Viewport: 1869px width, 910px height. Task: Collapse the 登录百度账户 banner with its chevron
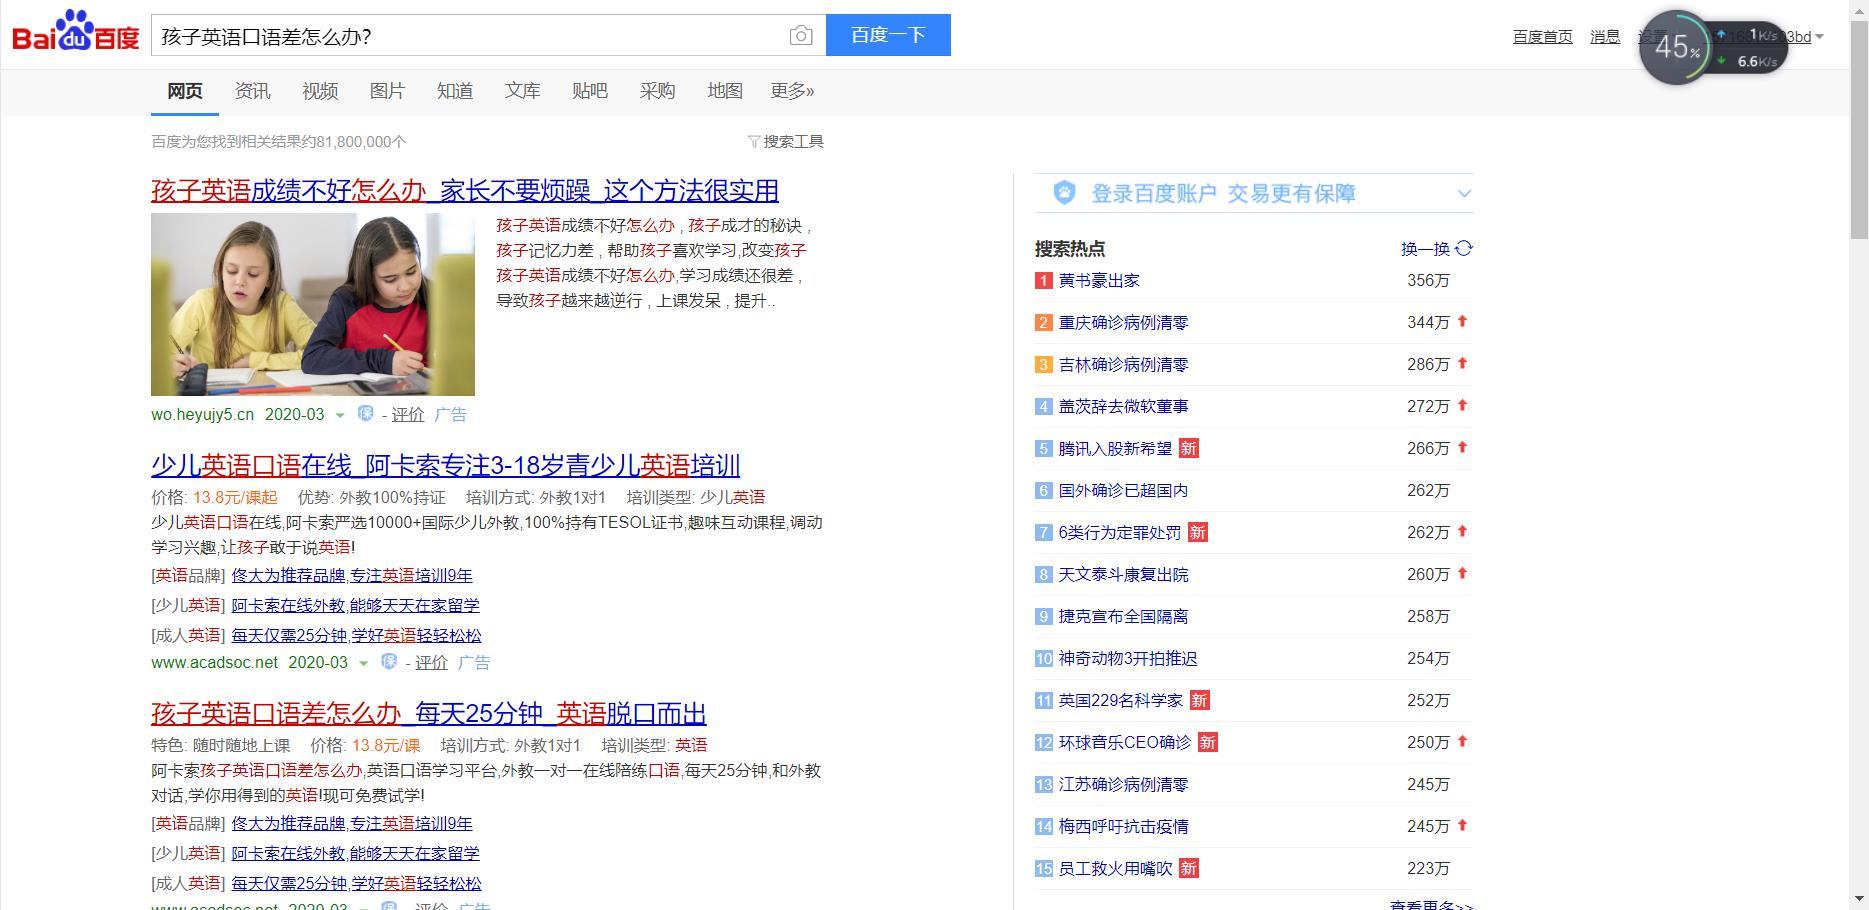(x=1464, y=193)
